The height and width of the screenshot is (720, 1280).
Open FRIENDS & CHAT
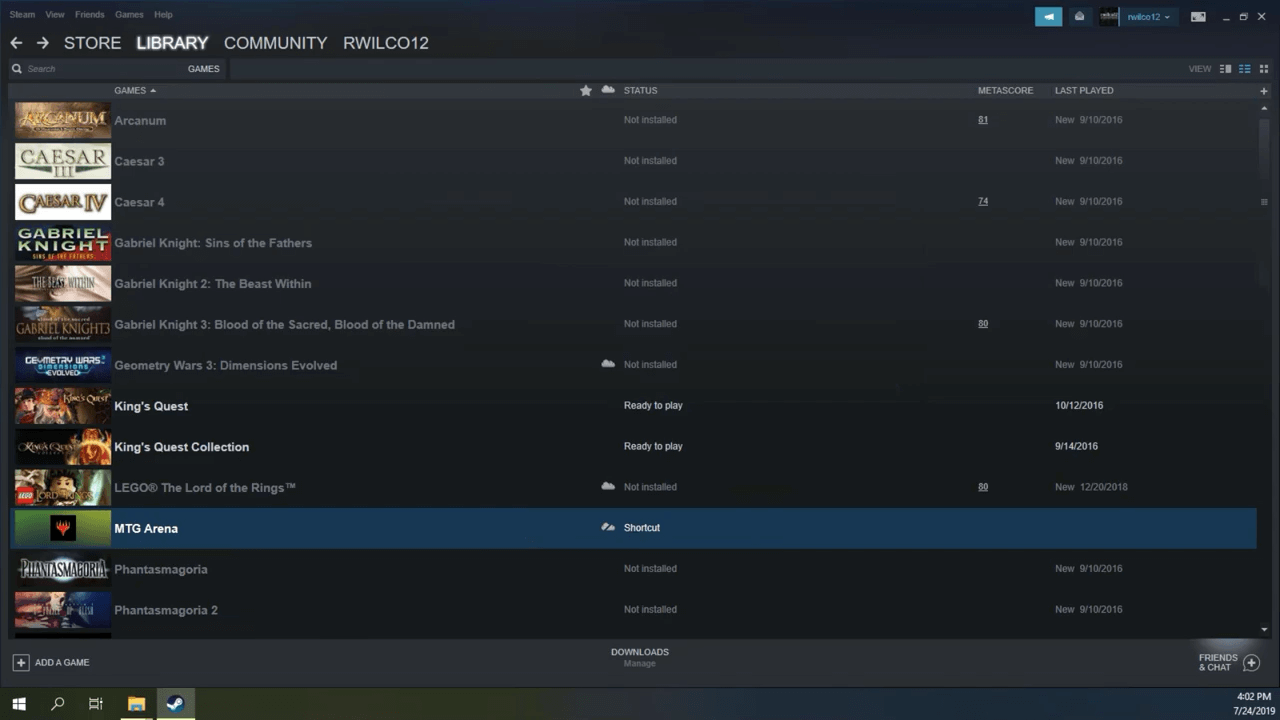(x=1218, y=662)
